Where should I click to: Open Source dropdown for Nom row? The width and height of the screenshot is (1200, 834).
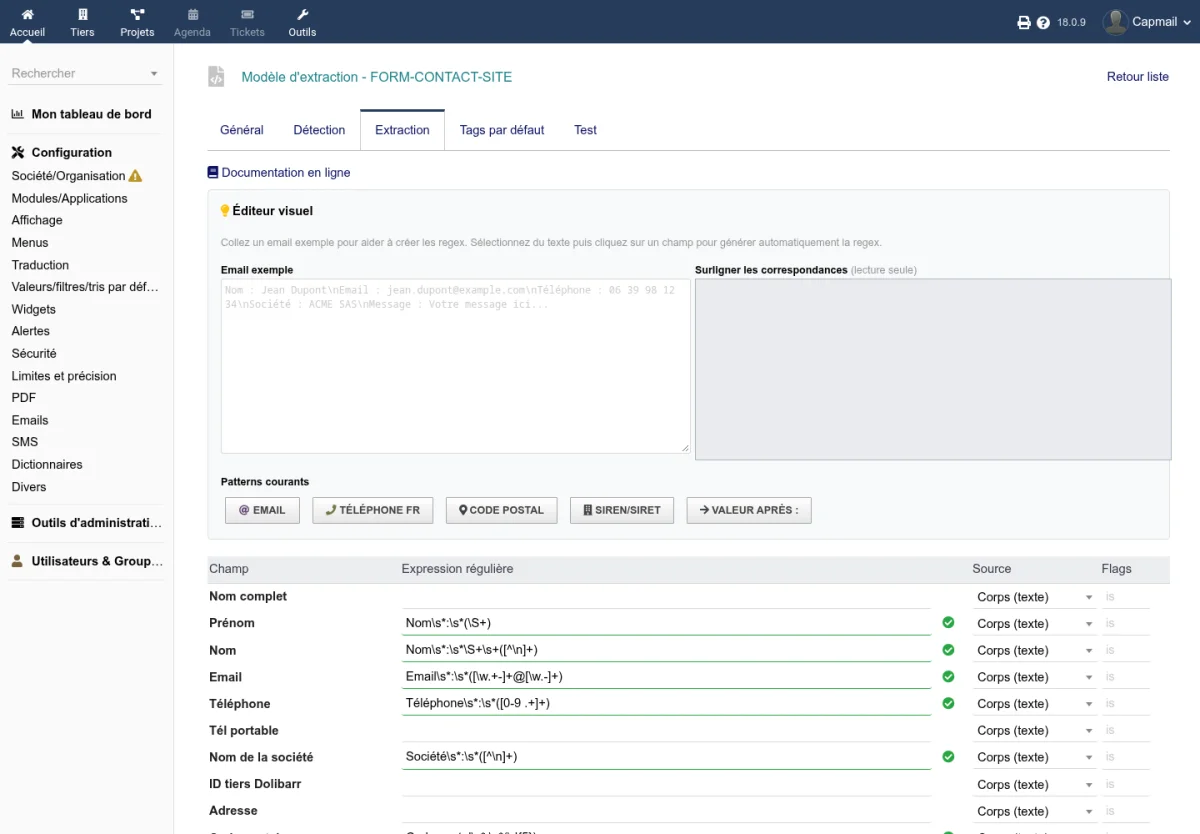[x=1035, y=650]
